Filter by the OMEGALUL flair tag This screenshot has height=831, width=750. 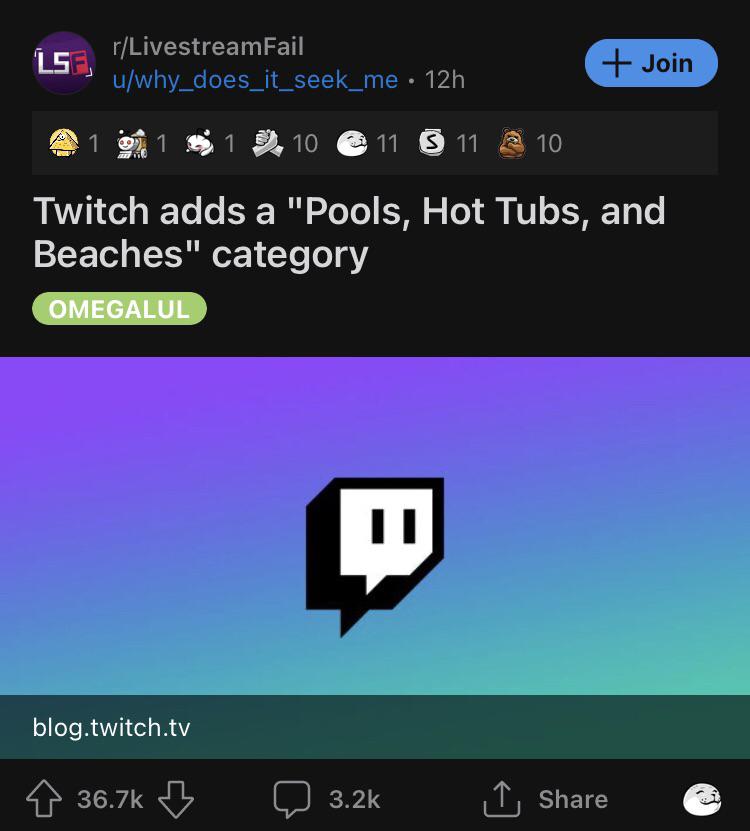[x=119, y=309]
